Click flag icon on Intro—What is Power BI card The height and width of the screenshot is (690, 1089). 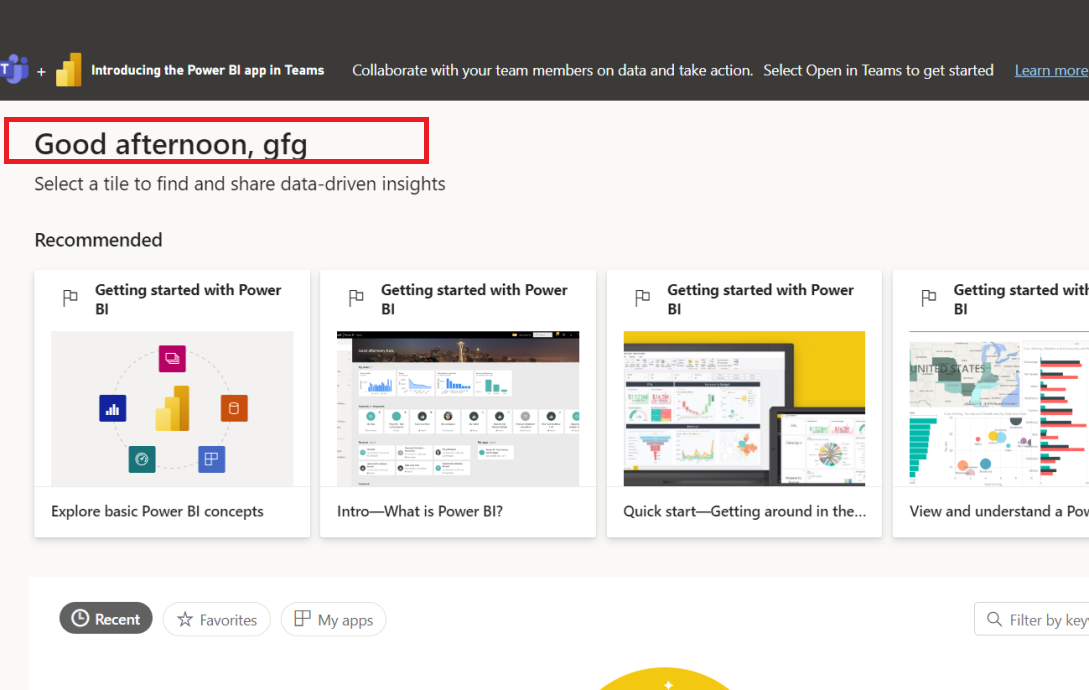[x=356, y=298]
